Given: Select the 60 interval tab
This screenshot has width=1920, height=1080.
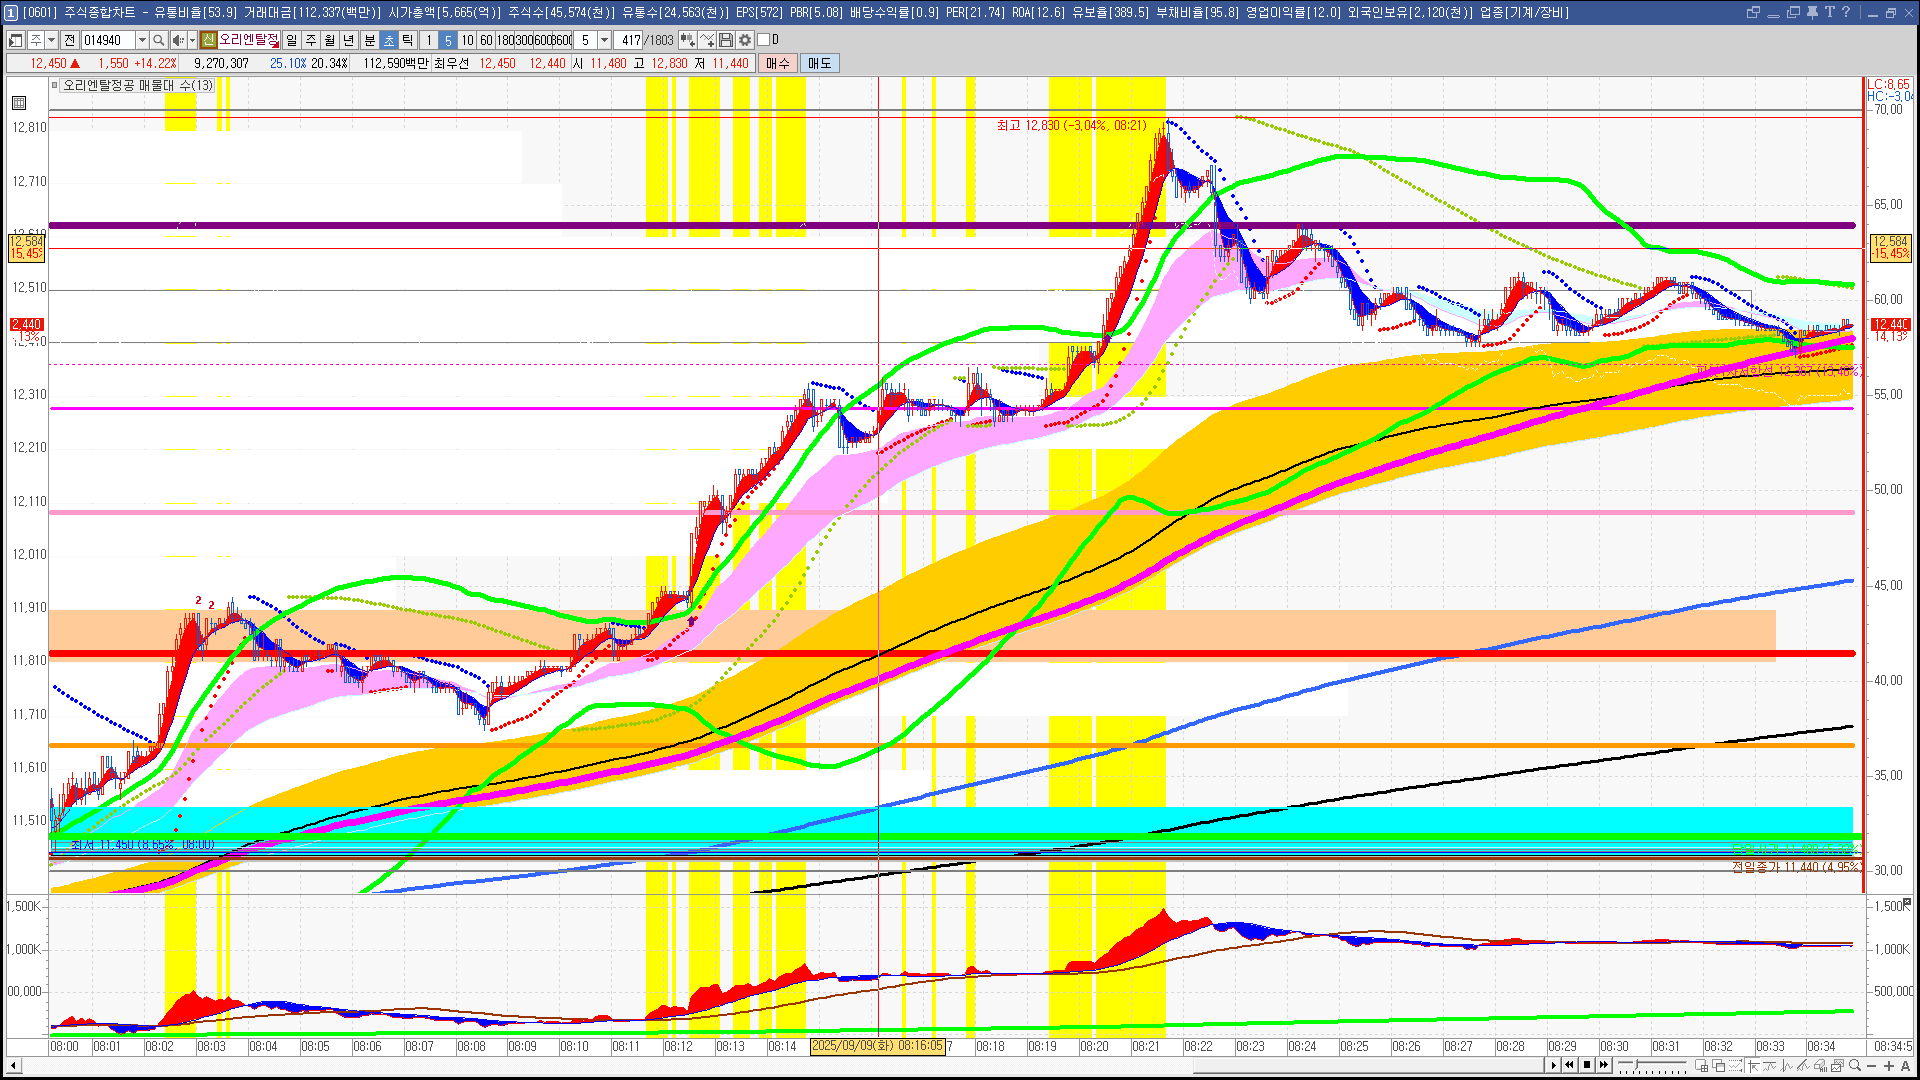Looking at the screenshot, I should [x=486, y=40].
